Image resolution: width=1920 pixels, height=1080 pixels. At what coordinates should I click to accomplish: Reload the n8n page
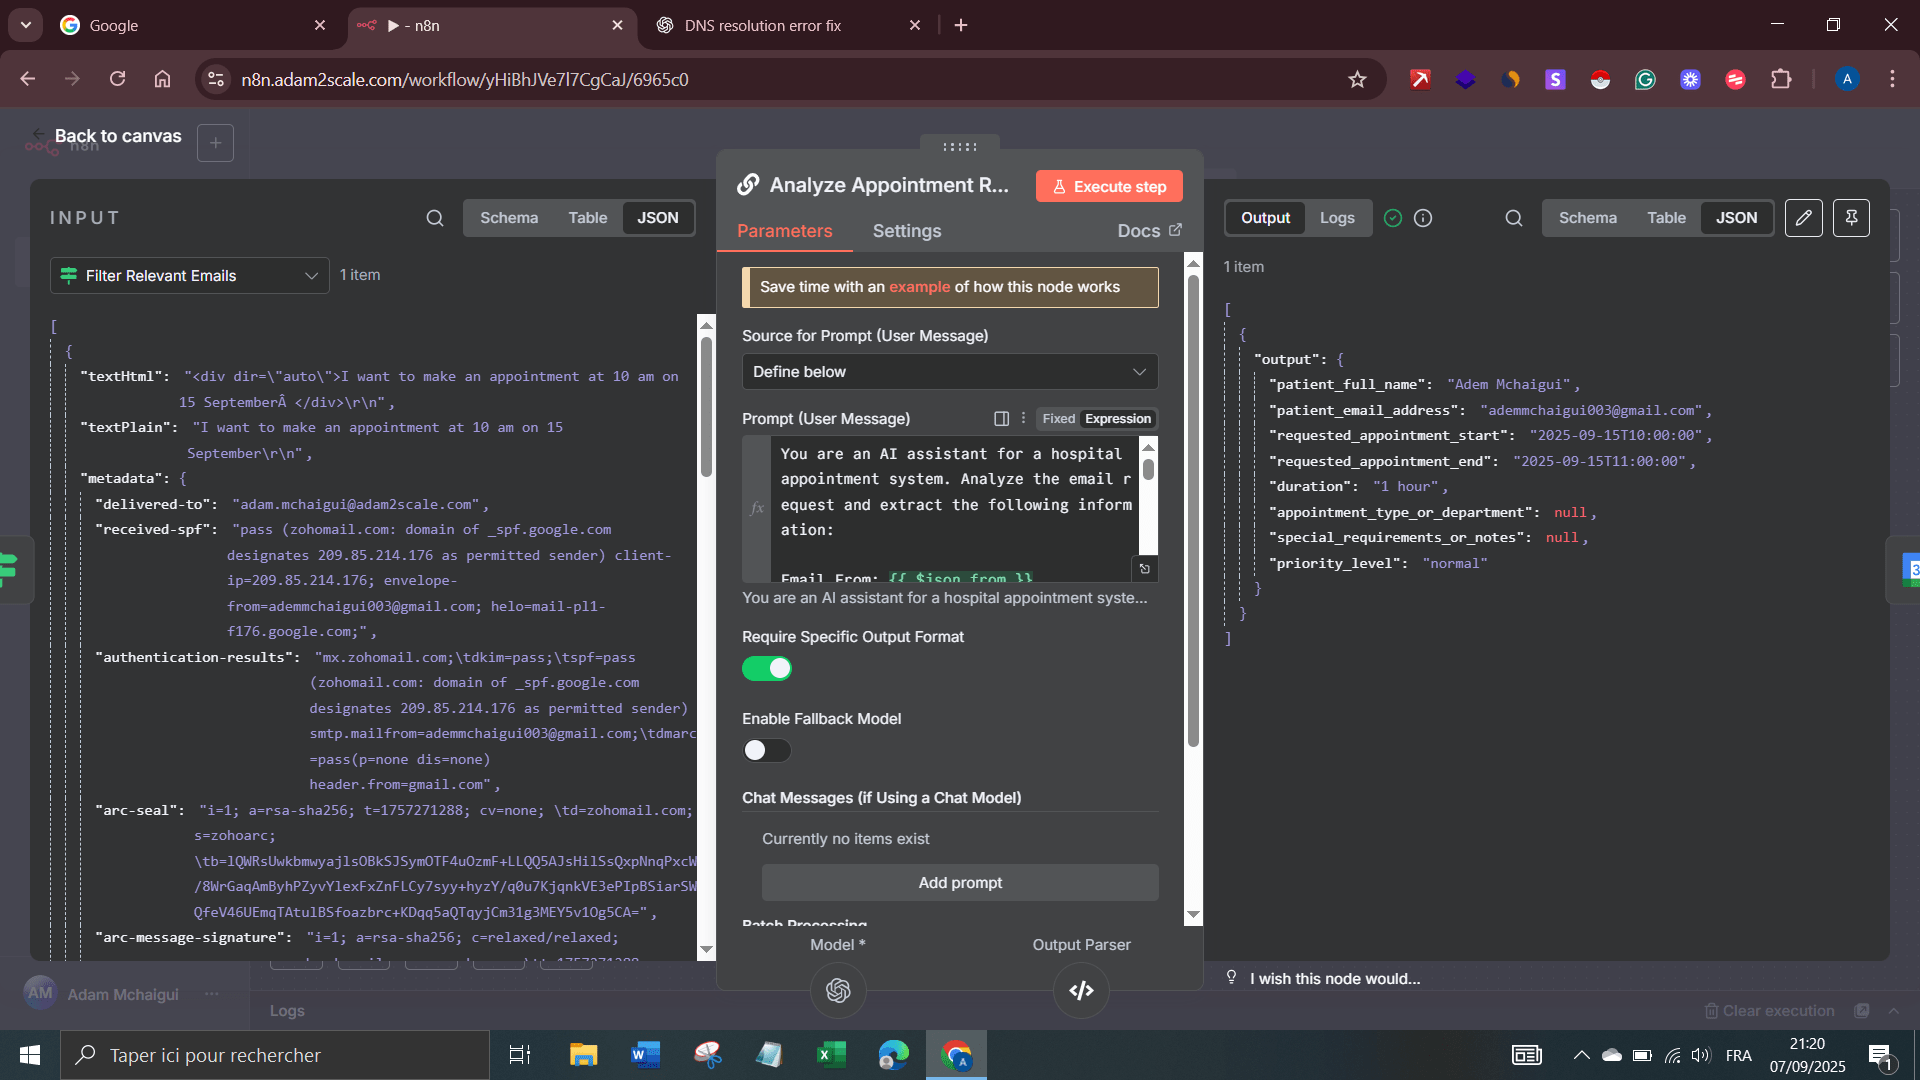[117, 79]
